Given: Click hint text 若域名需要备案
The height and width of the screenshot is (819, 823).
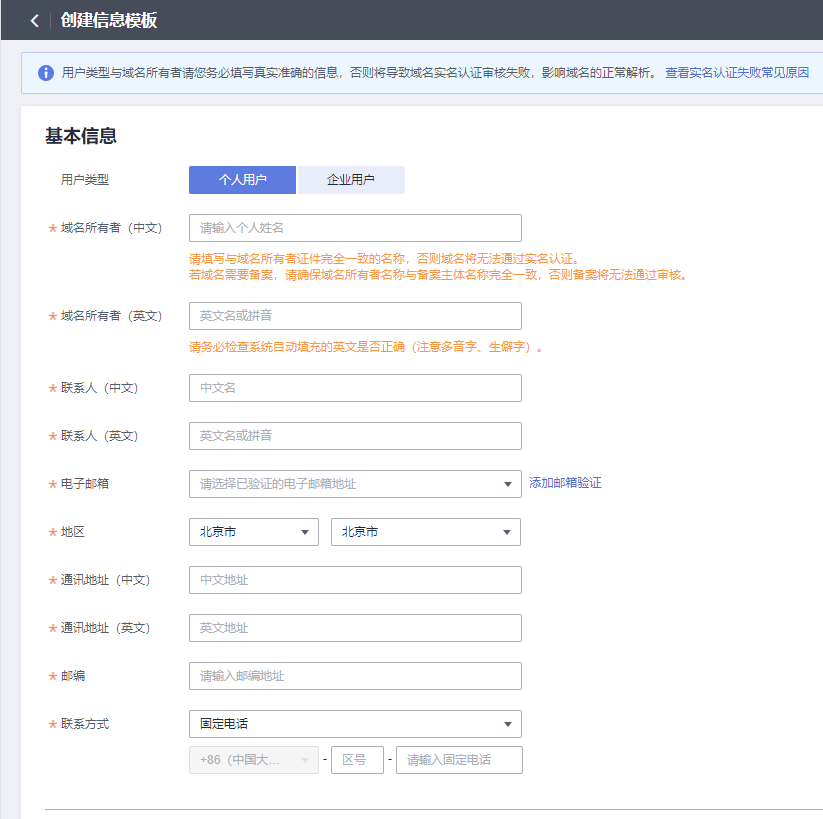Looking at the screenshot, I should [x=231, y=275].
